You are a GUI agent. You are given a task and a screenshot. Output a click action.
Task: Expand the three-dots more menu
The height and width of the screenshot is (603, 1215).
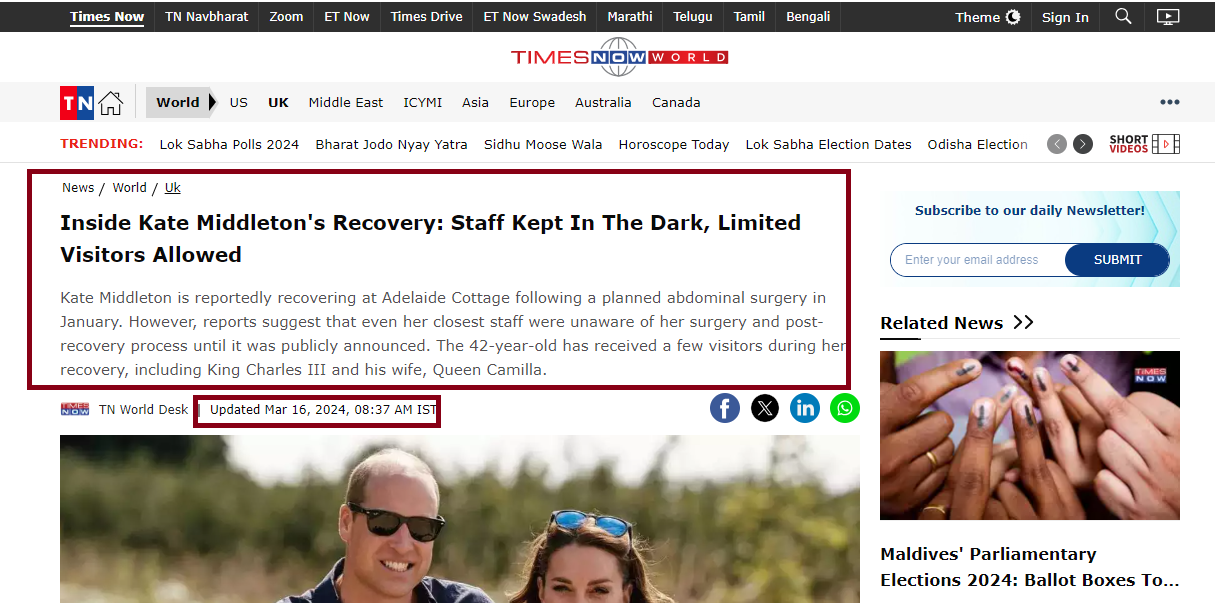tap(1170, 102)
